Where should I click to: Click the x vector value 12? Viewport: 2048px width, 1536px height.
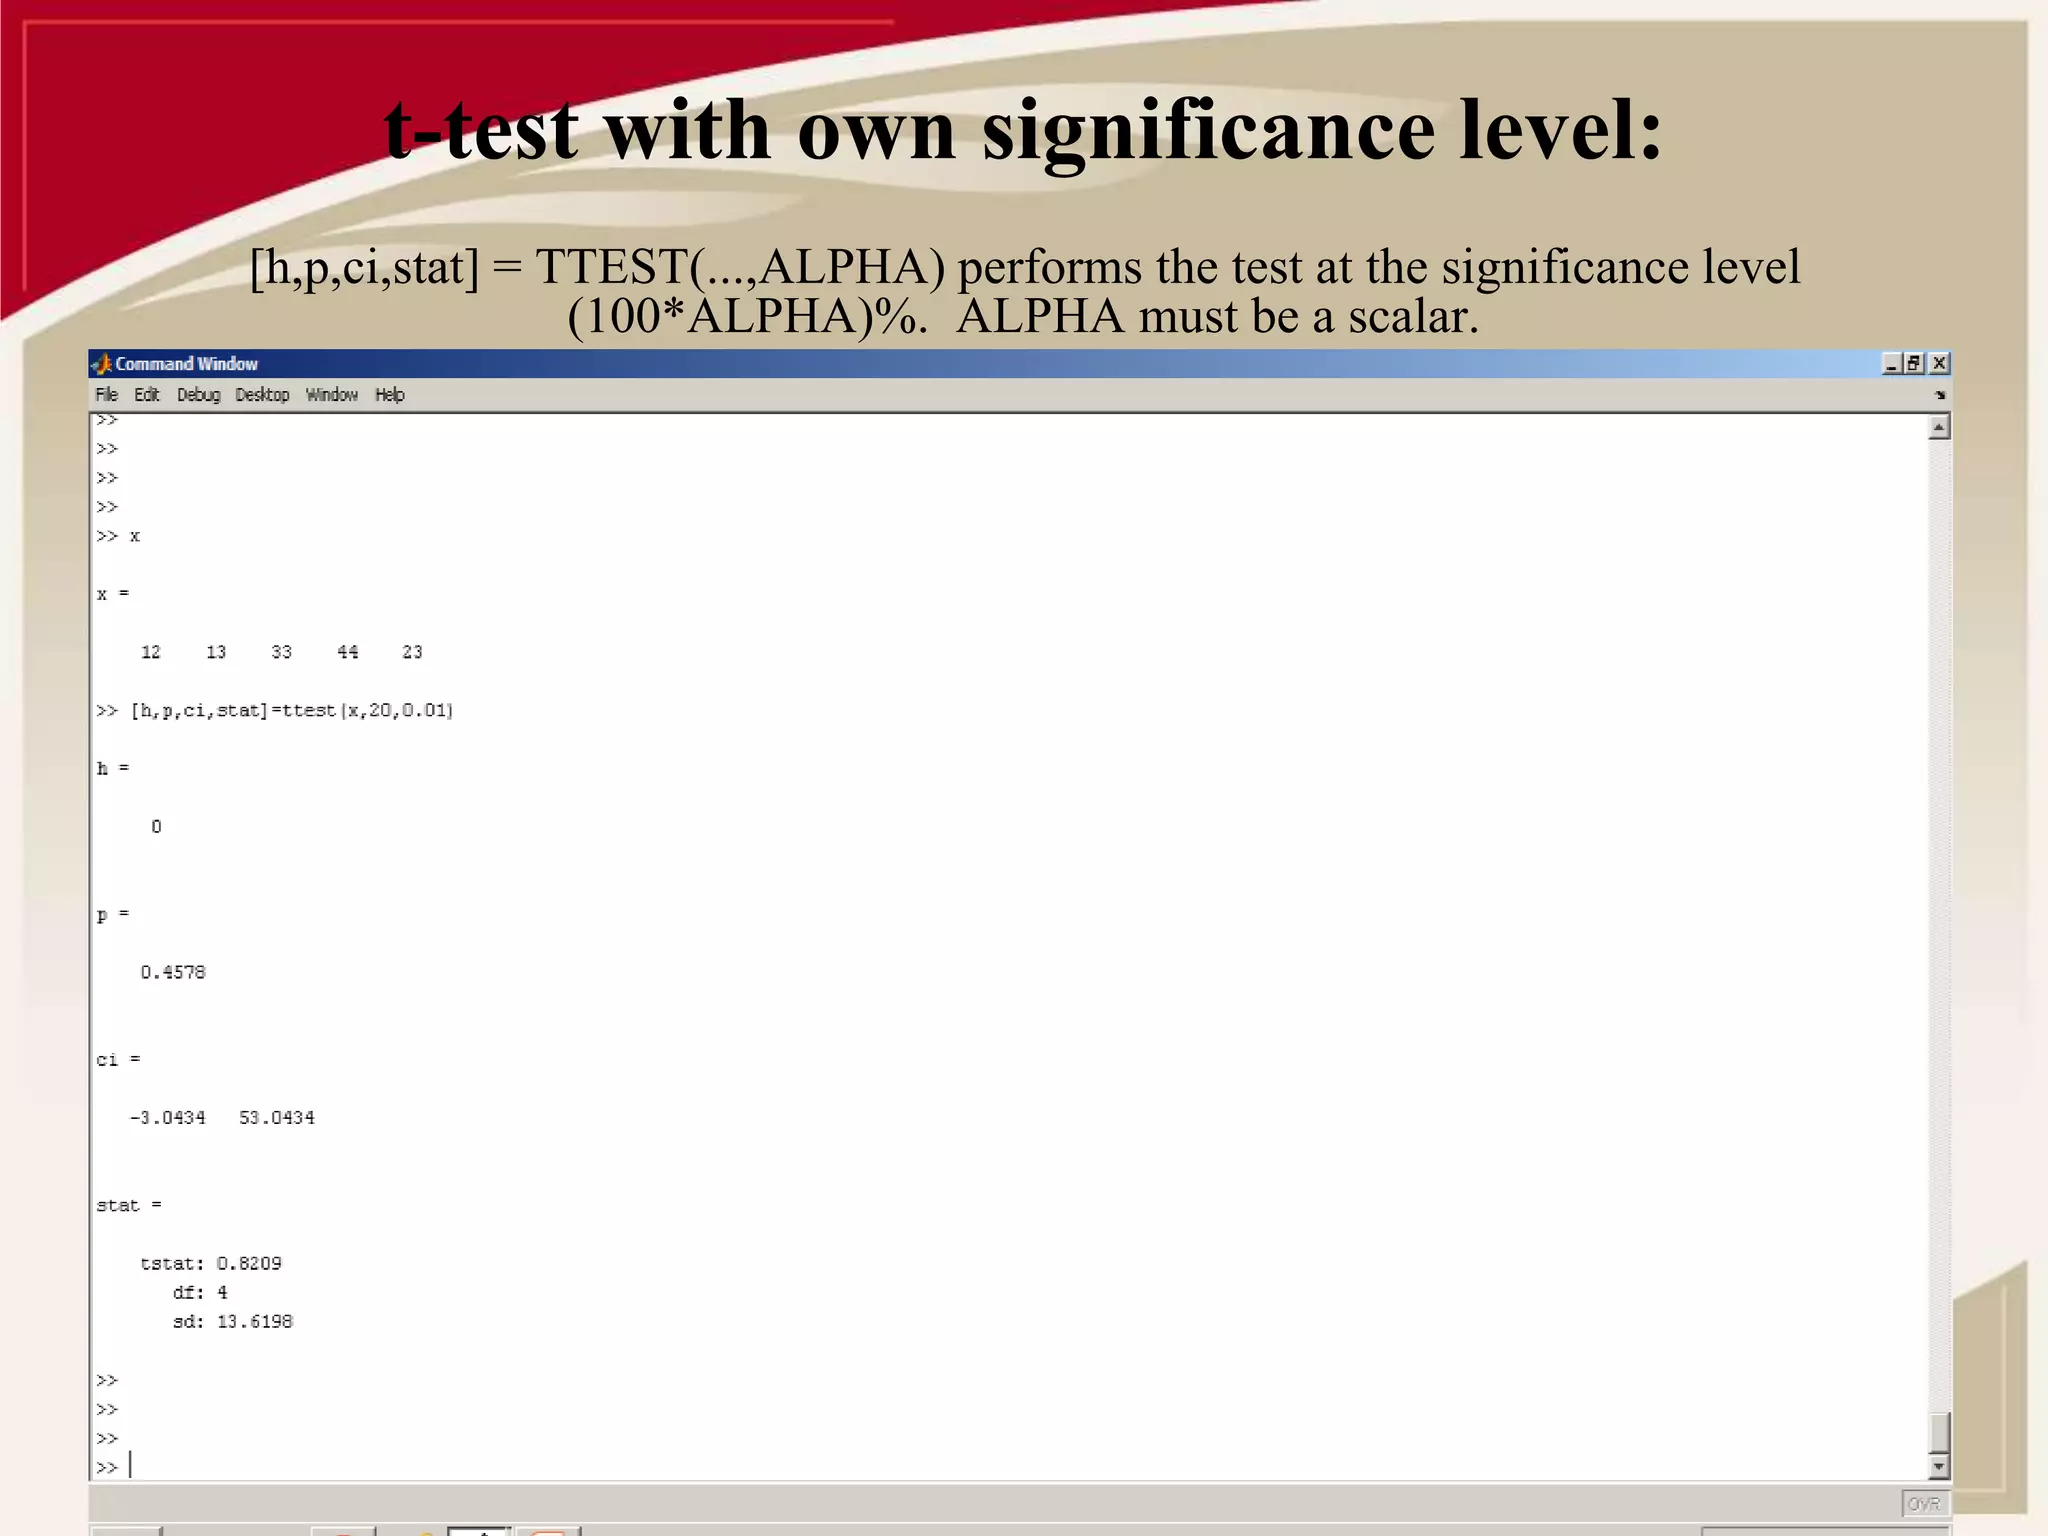[x=151, y=653]
